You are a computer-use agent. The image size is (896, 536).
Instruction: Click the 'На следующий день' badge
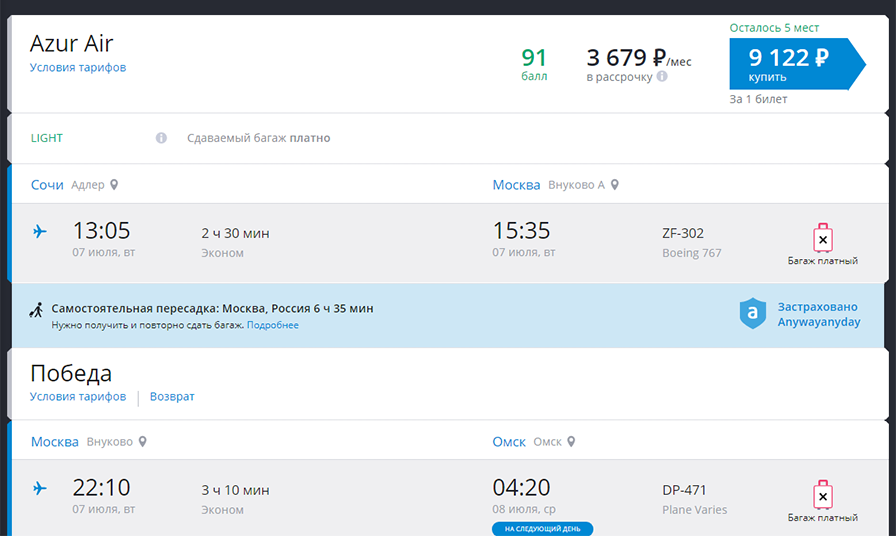tap(542, 529)
